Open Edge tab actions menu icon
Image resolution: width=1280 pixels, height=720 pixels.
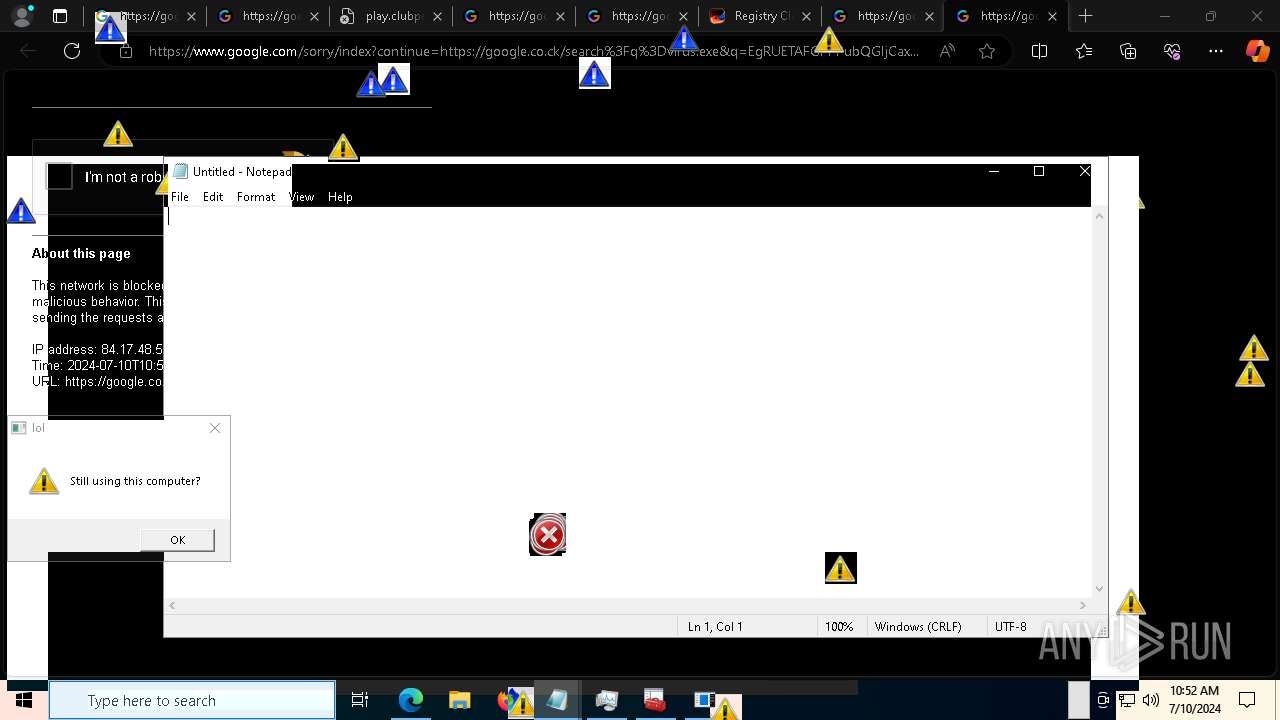pyautogui.click(x=60, y=16)
